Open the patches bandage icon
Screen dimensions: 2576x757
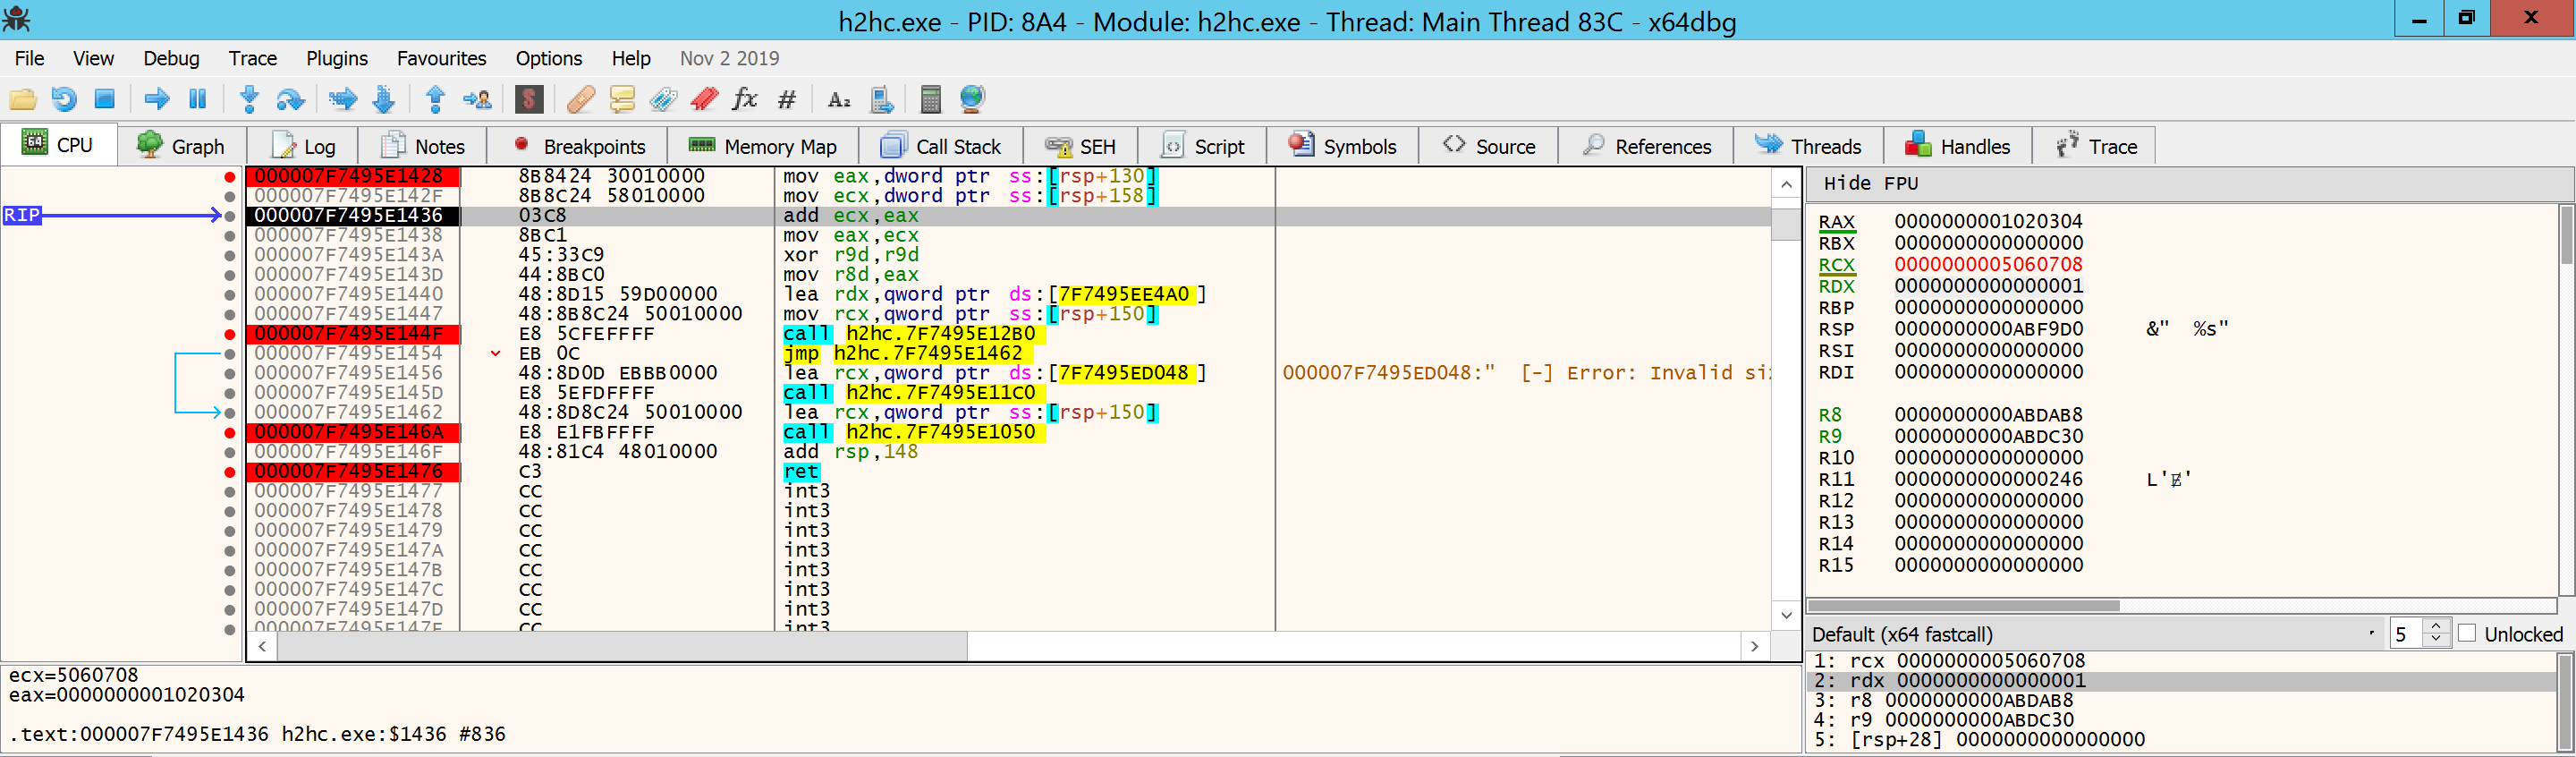point(581,99)
